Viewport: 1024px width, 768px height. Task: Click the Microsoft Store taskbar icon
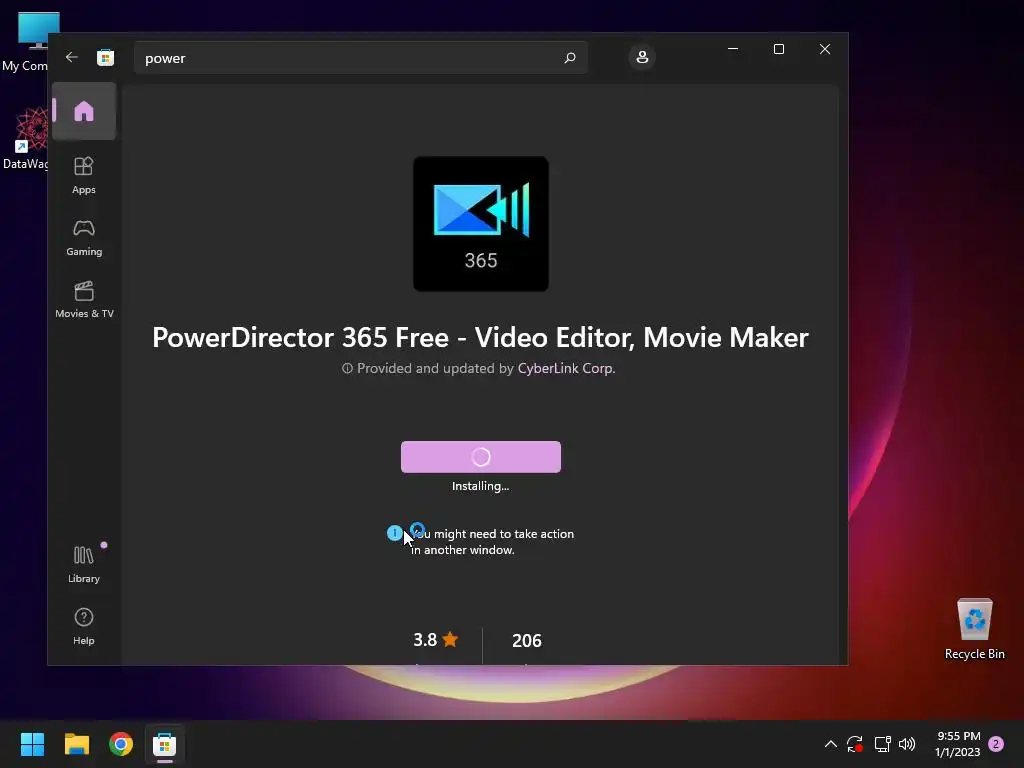165,744
